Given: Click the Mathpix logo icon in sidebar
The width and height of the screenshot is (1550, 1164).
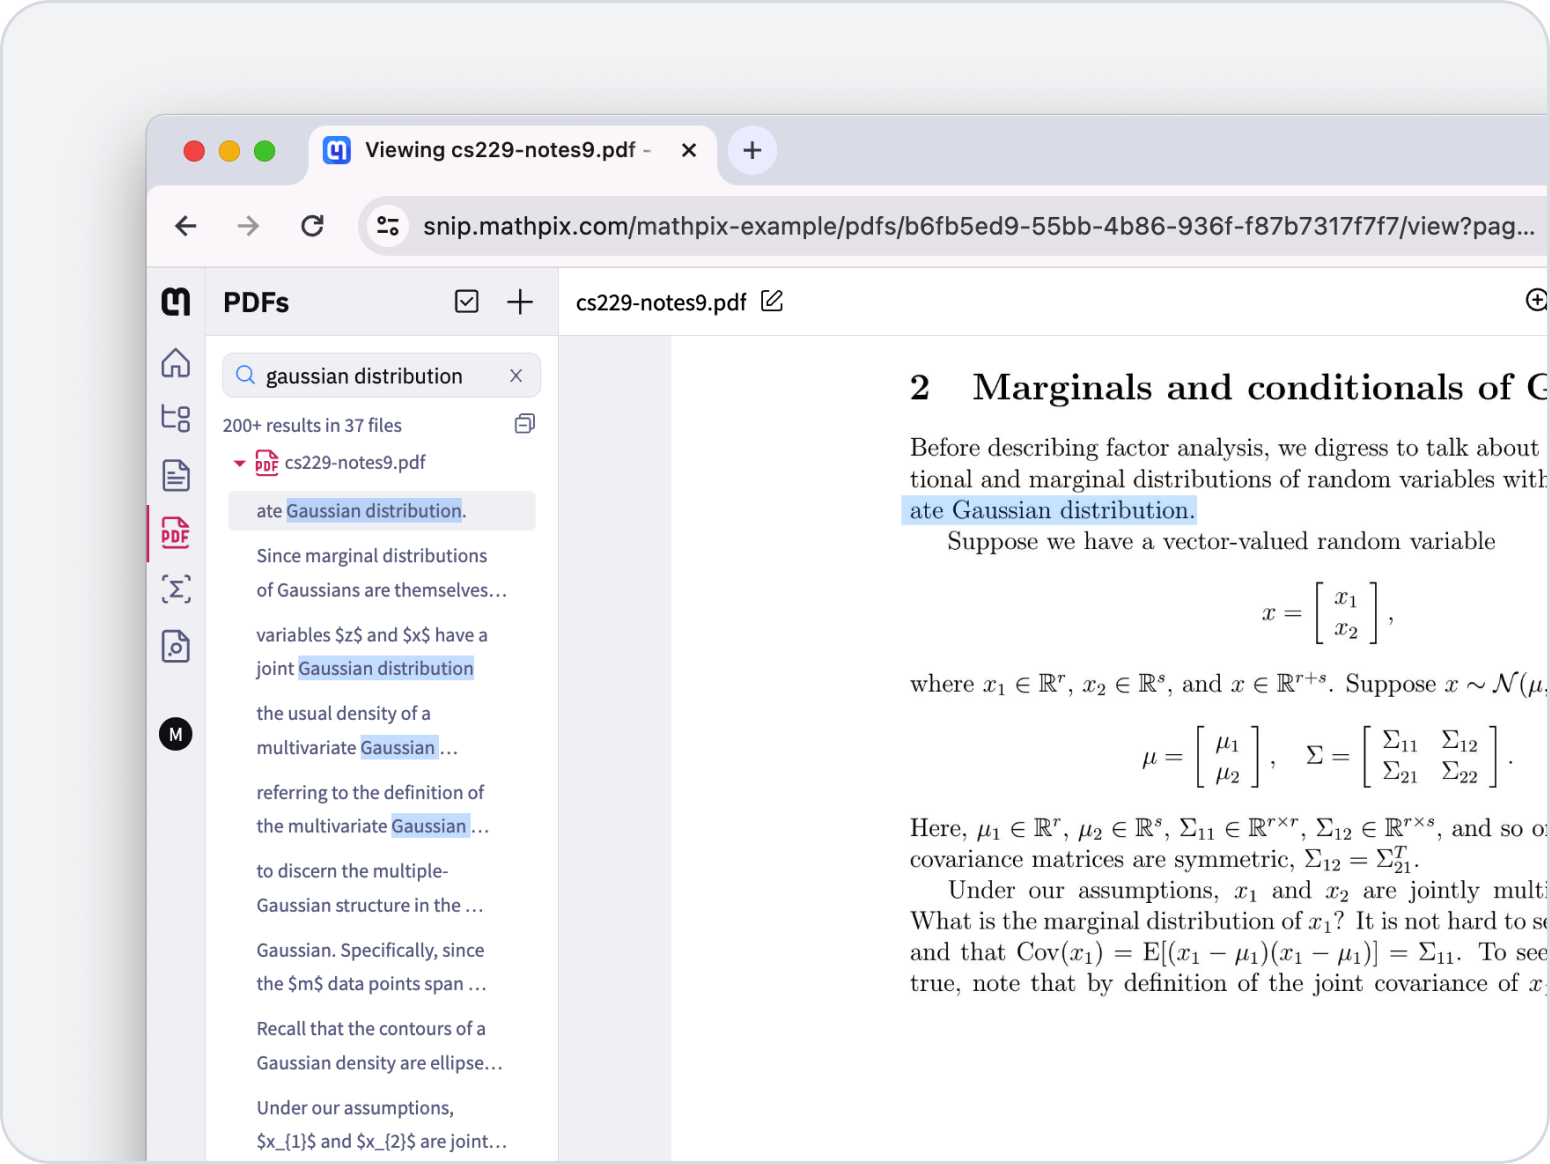Looking at the screenshot, I should coord(176,301).
